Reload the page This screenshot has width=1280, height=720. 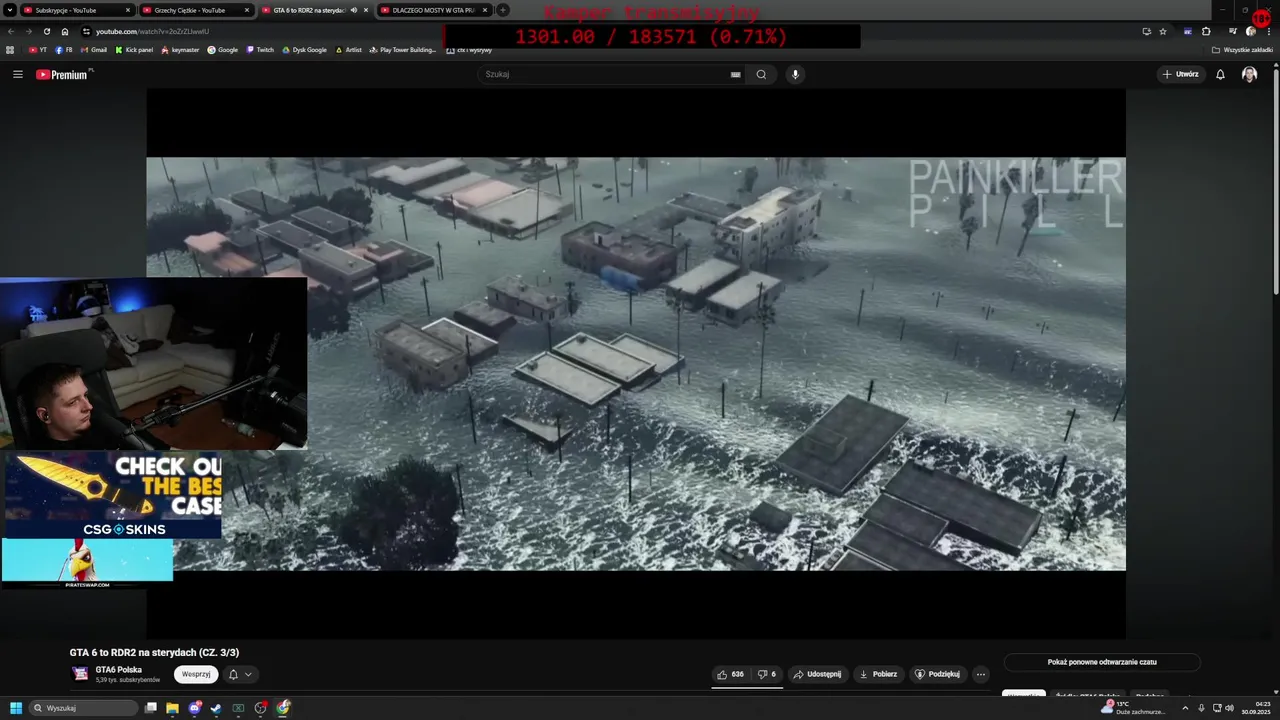(x=46, y=31)
